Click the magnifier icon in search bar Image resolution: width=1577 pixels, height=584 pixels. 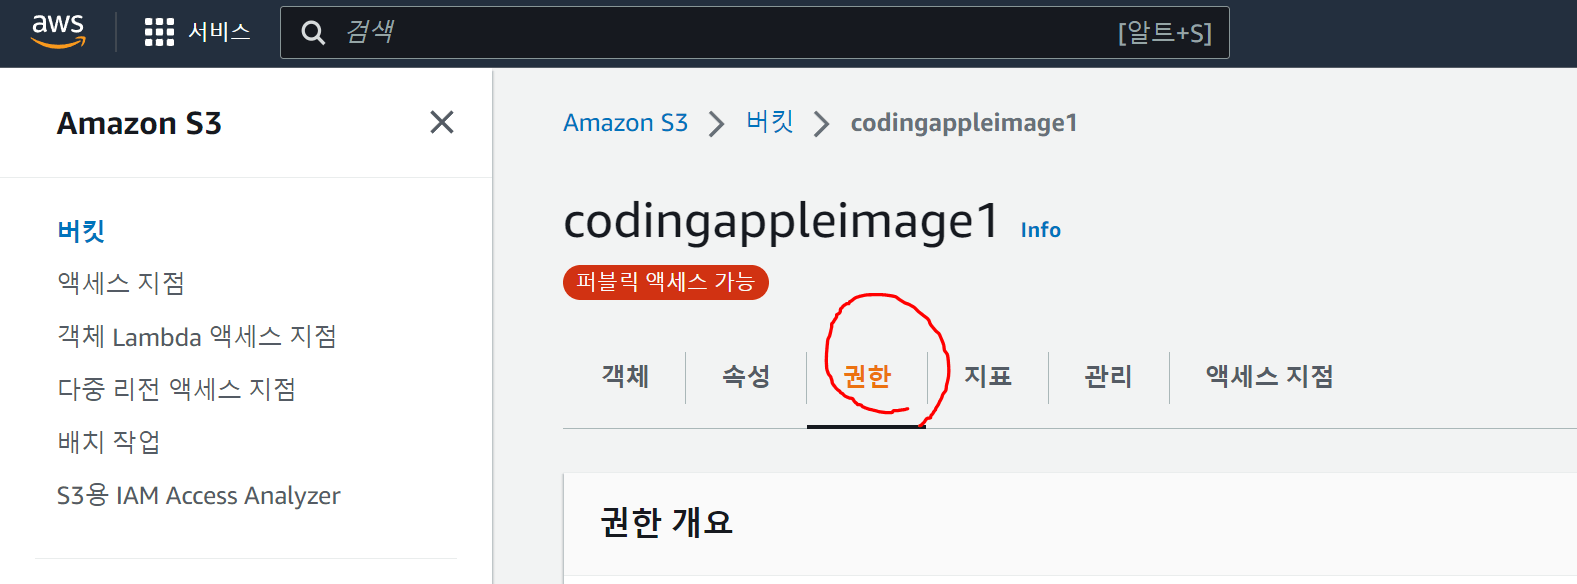313,33
